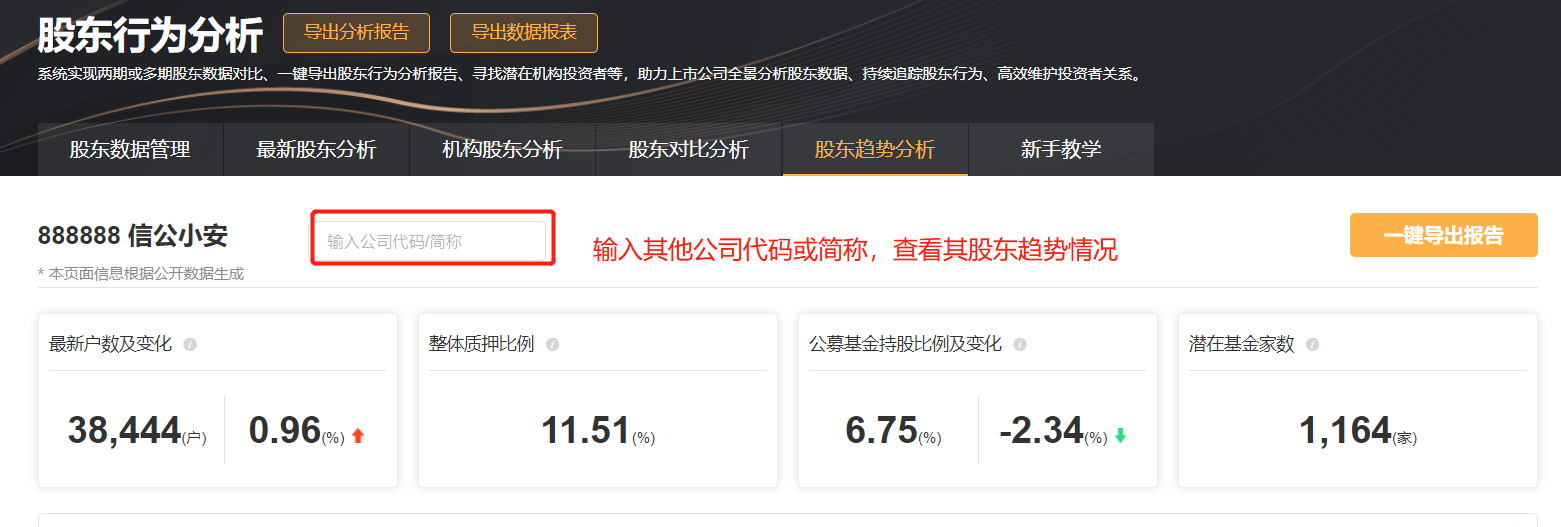Click the 1,164 potential funds value
Image resolution: width=1561 pixels, height=527 pixels.
pyautogui.click(x=1345, y=430)
